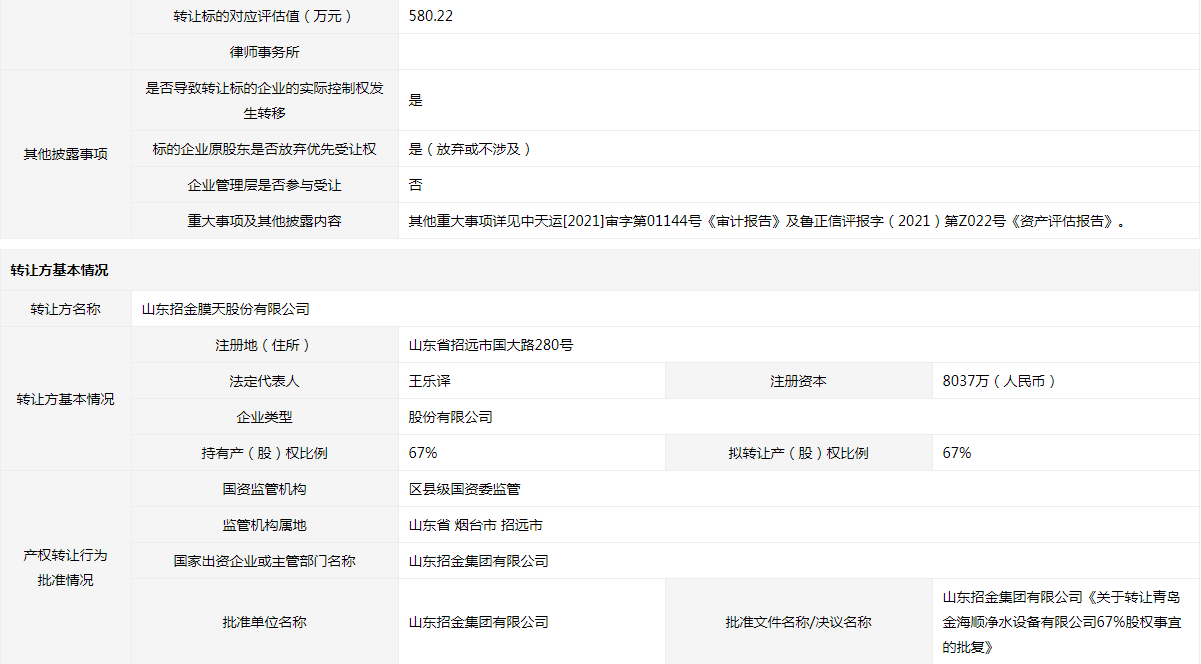Select the value 否 for management participation
The width and height of the screenshot is (1201, 664).
[x=416, y=185]
